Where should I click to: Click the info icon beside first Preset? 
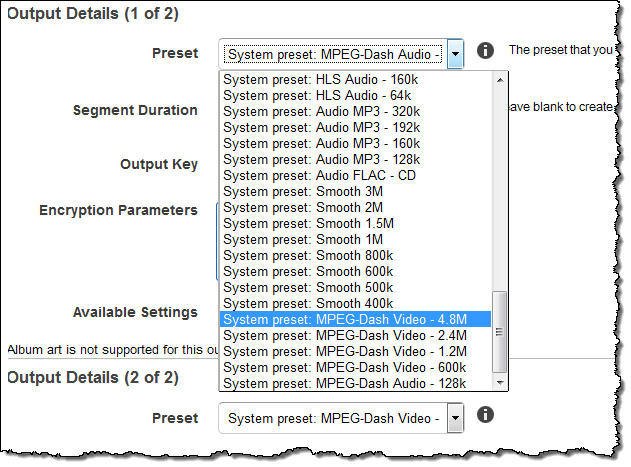[x=486, y=50]
